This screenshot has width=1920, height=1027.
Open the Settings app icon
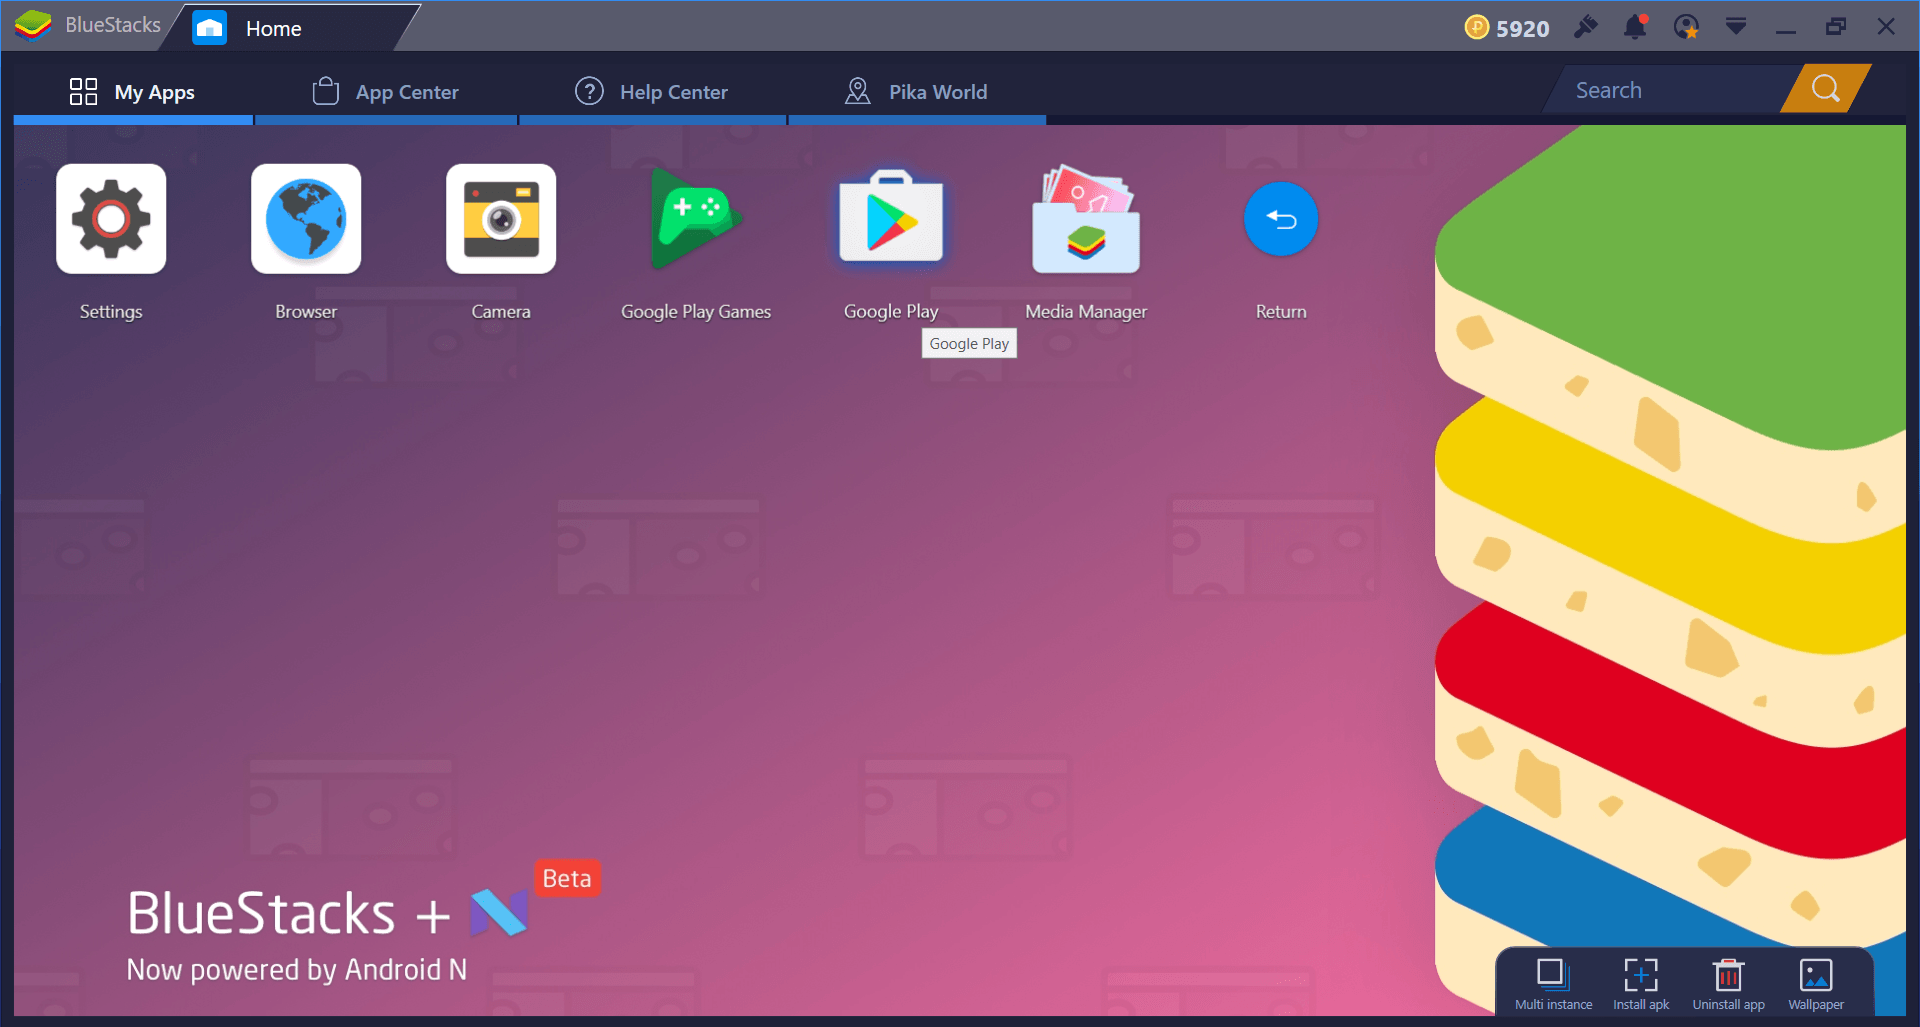111,219
